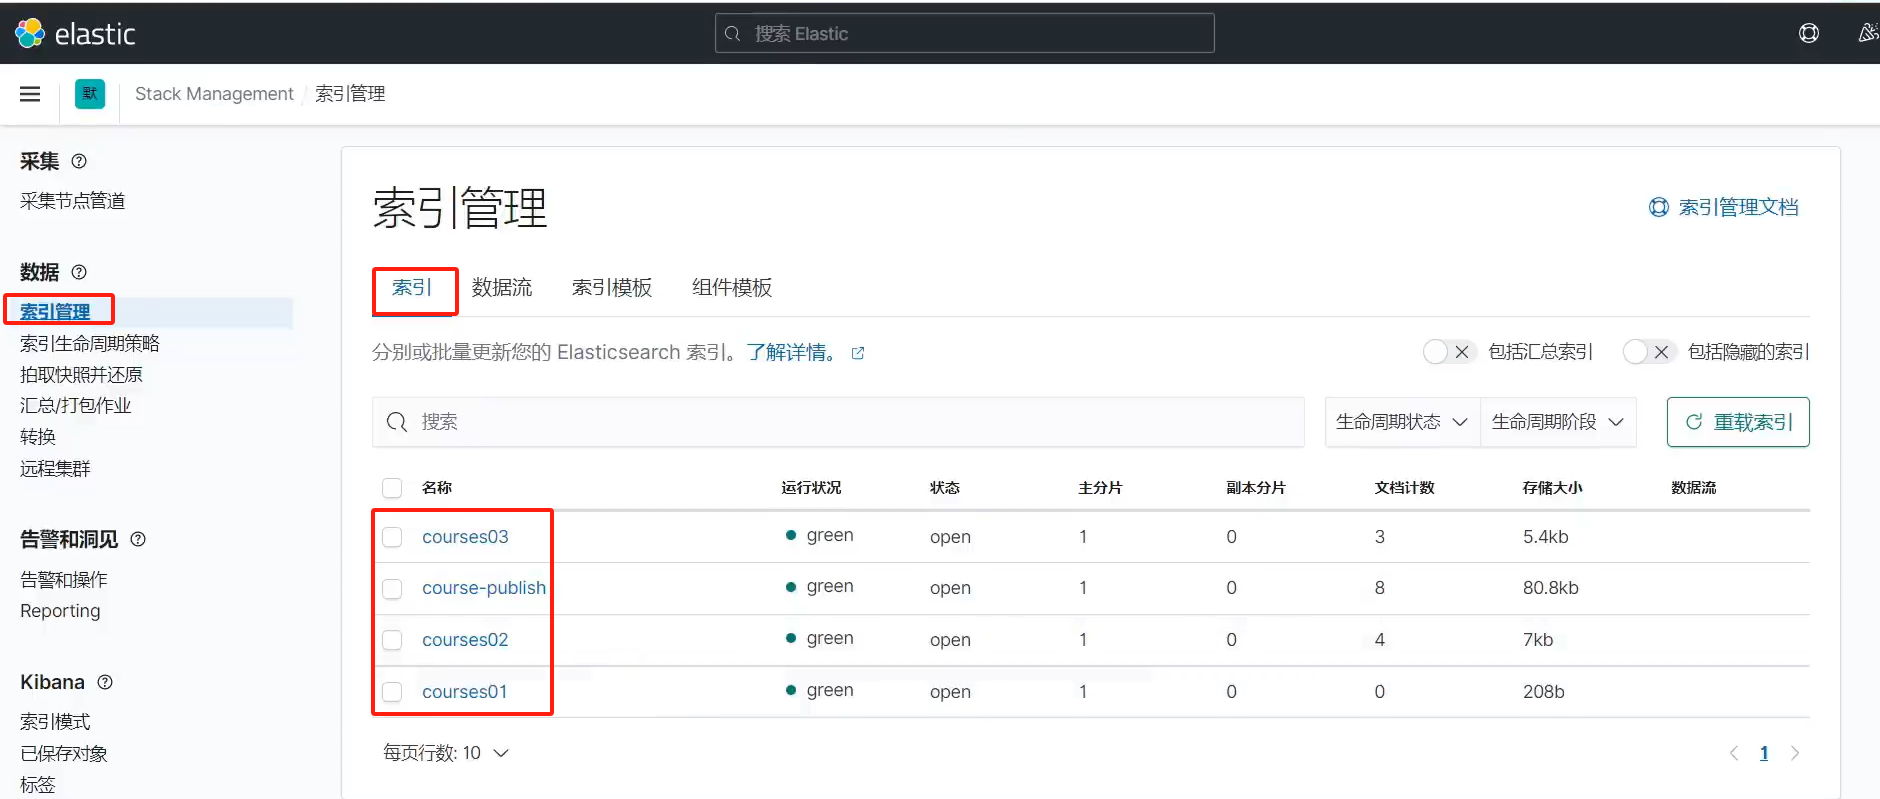Viewport: 1880px width, 799px height.
Task: Click the 重载索引 button
Action: click(1738, 422)
